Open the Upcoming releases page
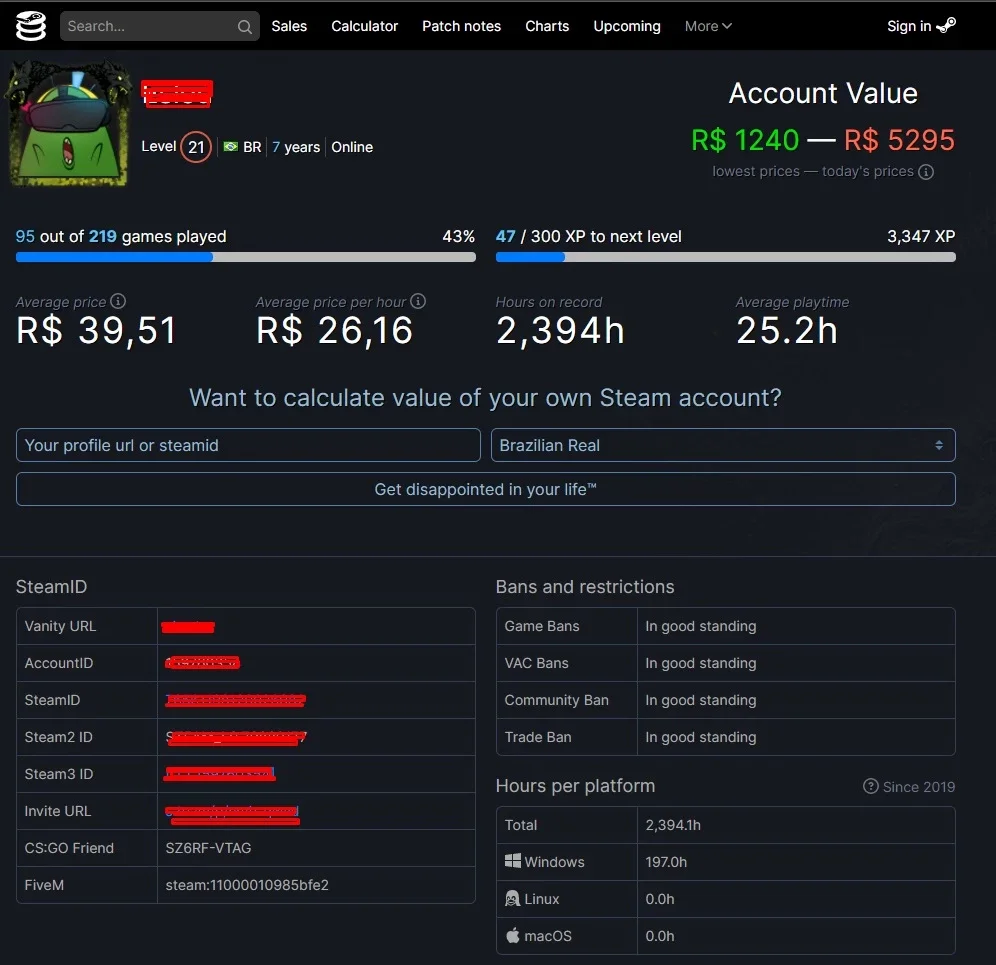 pos(627,26)
